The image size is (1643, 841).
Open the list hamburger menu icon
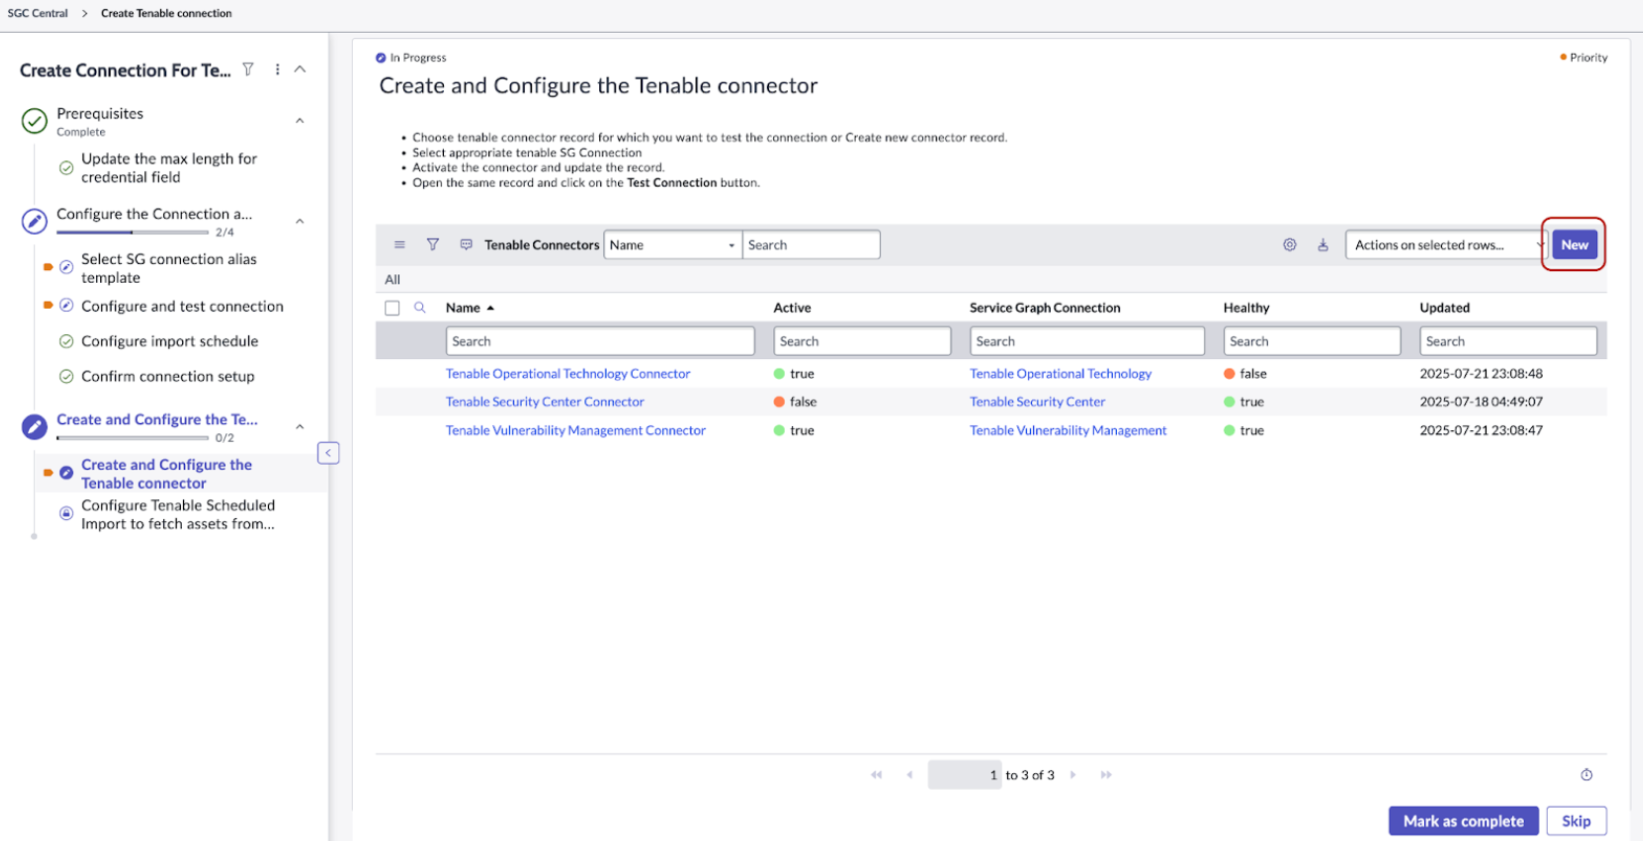400,245
